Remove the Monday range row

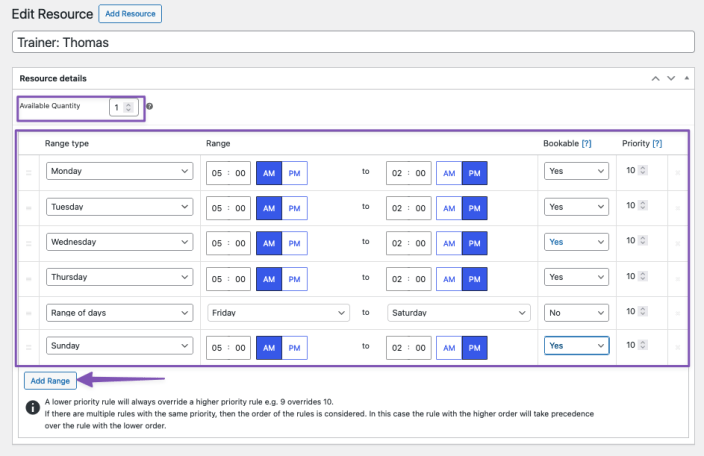678,173
